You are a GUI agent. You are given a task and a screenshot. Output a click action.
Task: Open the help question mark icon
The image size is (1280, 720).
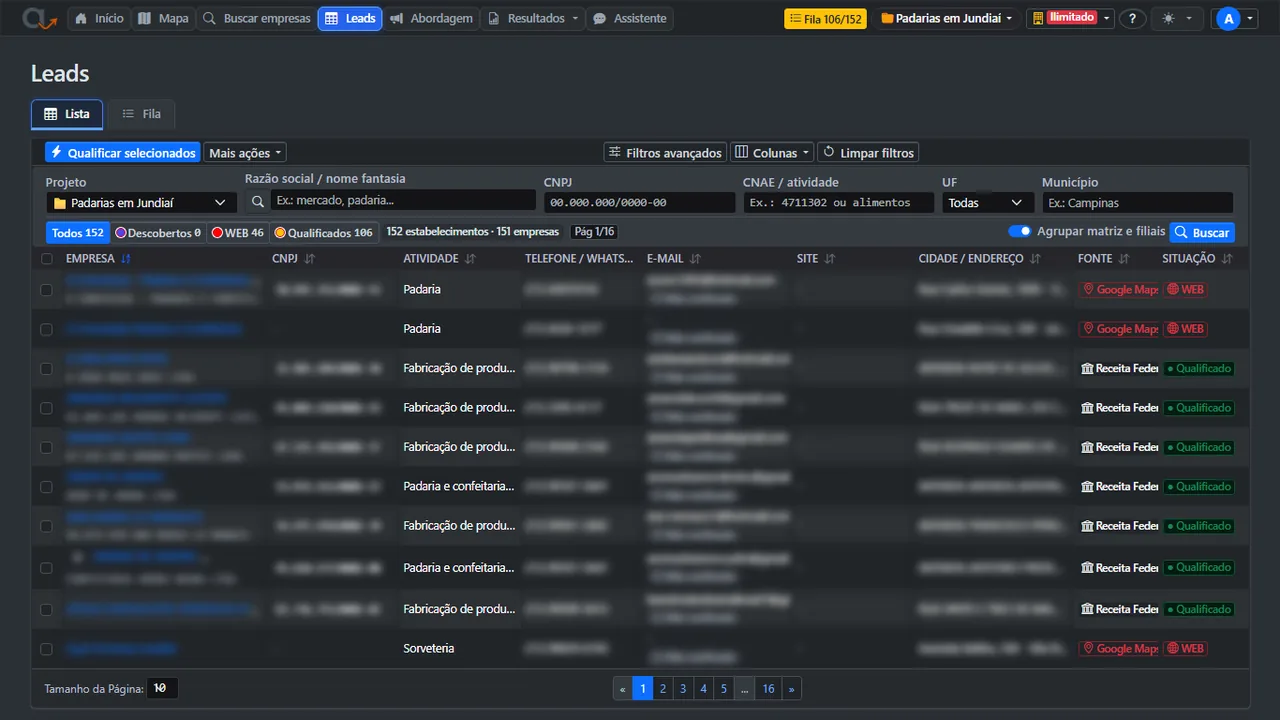(x=1132, y=19)
